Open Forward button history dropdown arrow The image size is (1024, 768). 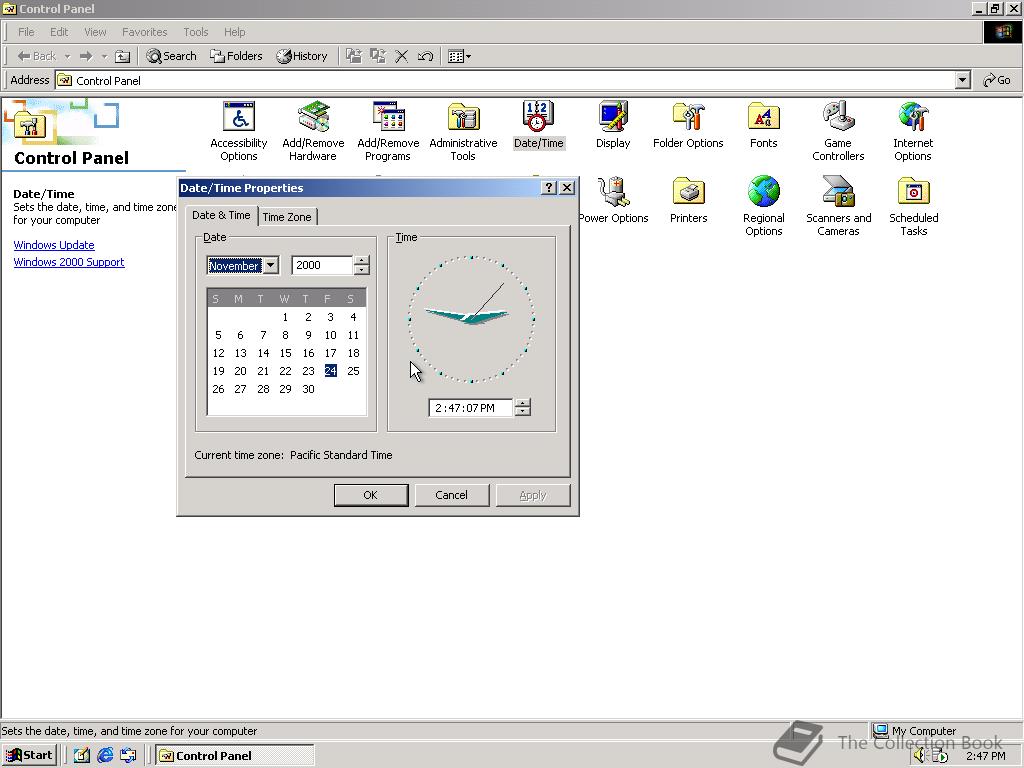pos(104,56)
